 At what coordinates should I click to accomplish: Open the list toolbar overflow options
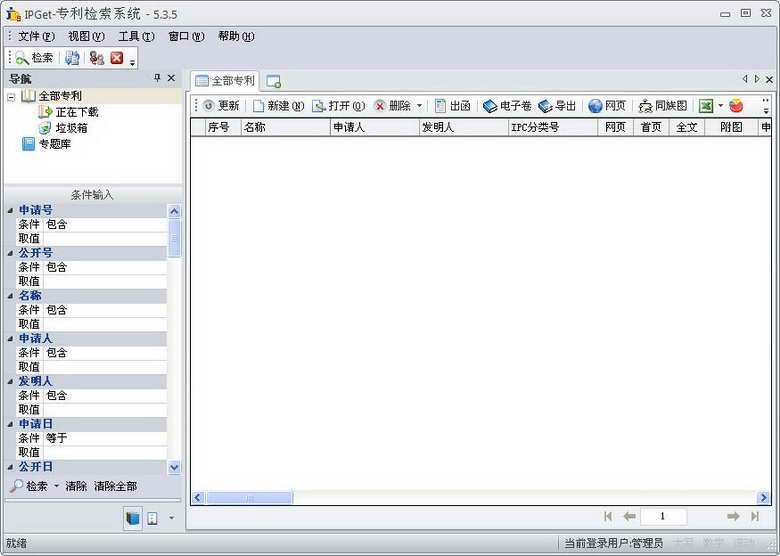[x=766, y=106]
